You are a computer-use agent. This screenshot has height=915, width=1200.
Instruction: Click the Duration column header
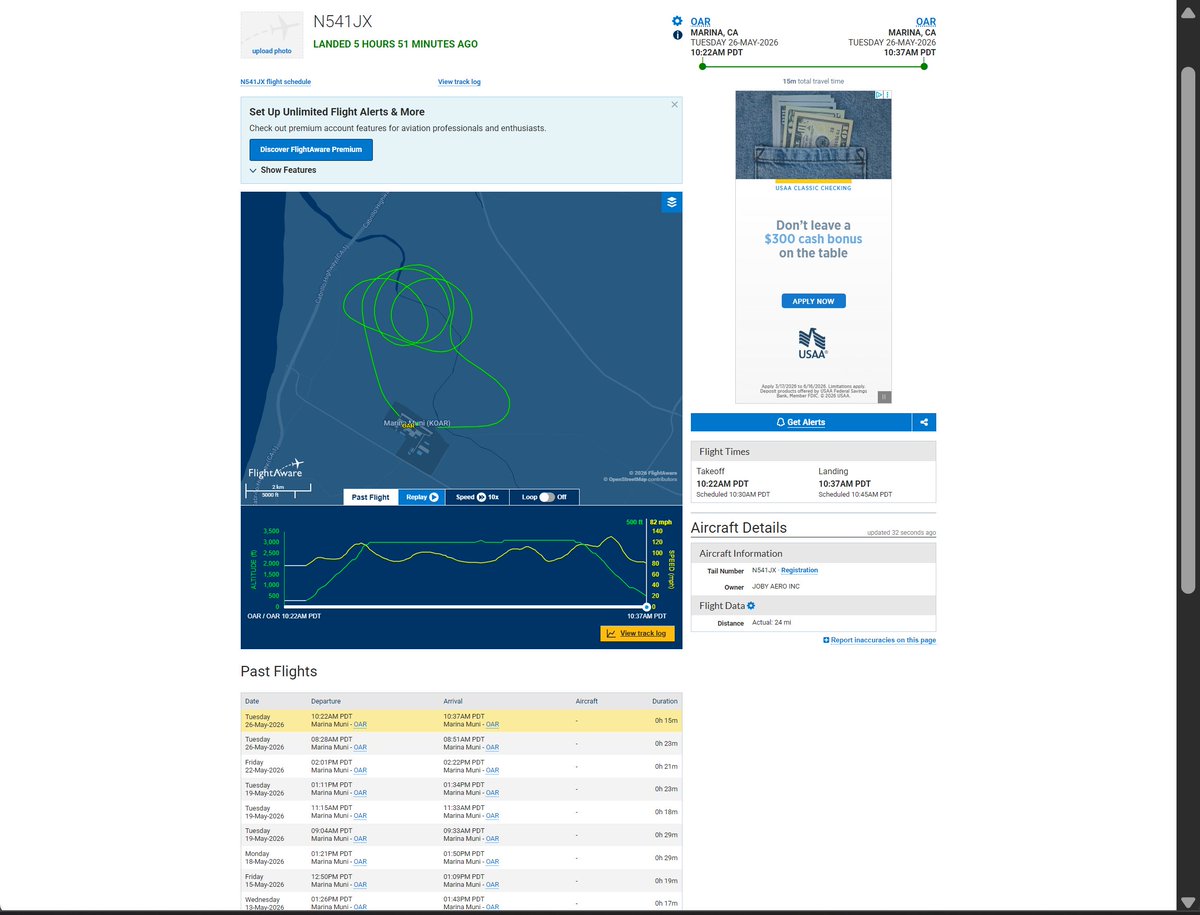pos(664,701)
